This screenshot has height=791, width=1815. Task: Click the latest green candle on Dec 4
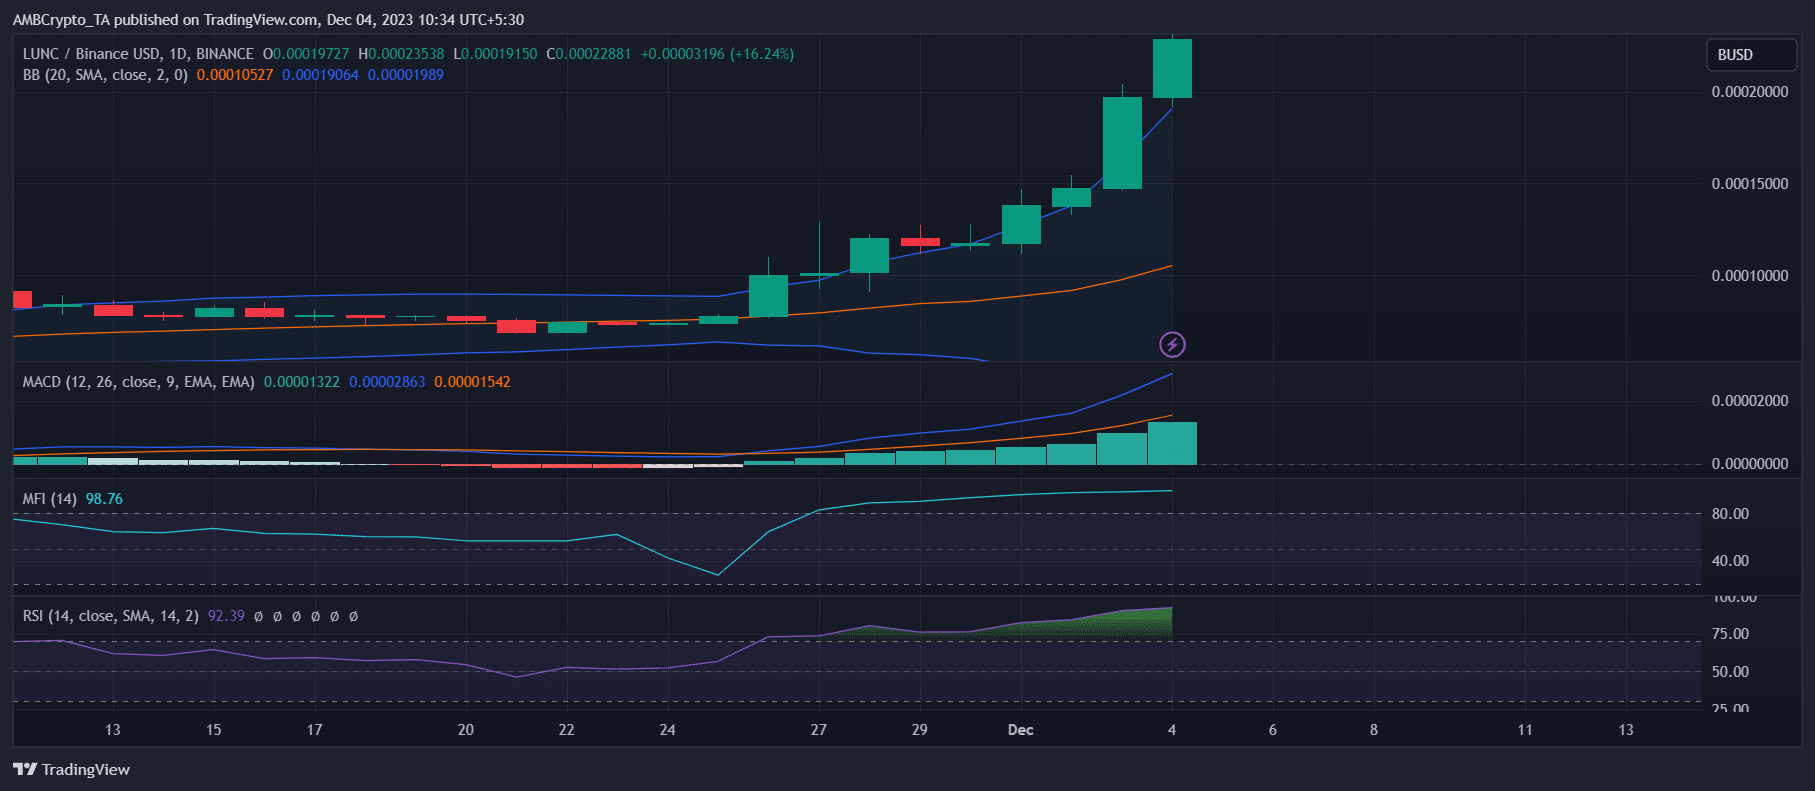1172,68
